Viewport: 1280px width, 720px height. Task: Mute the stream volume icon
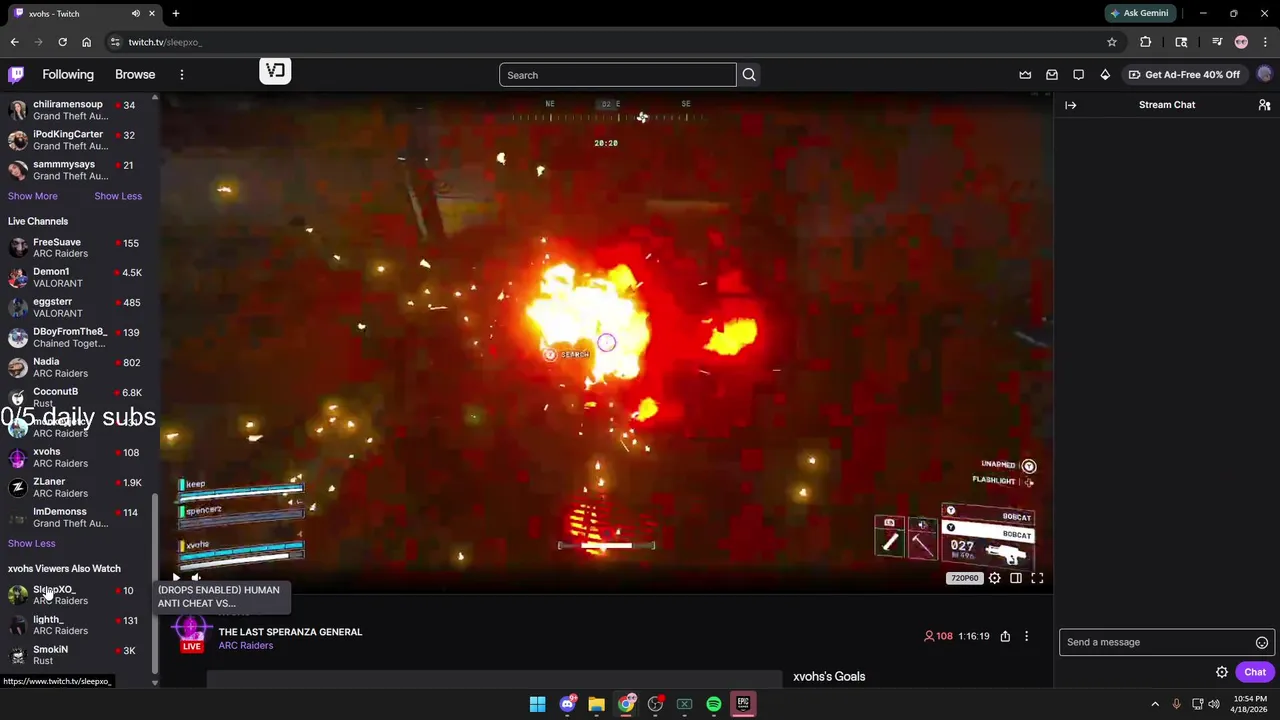(x=196, y=578)
